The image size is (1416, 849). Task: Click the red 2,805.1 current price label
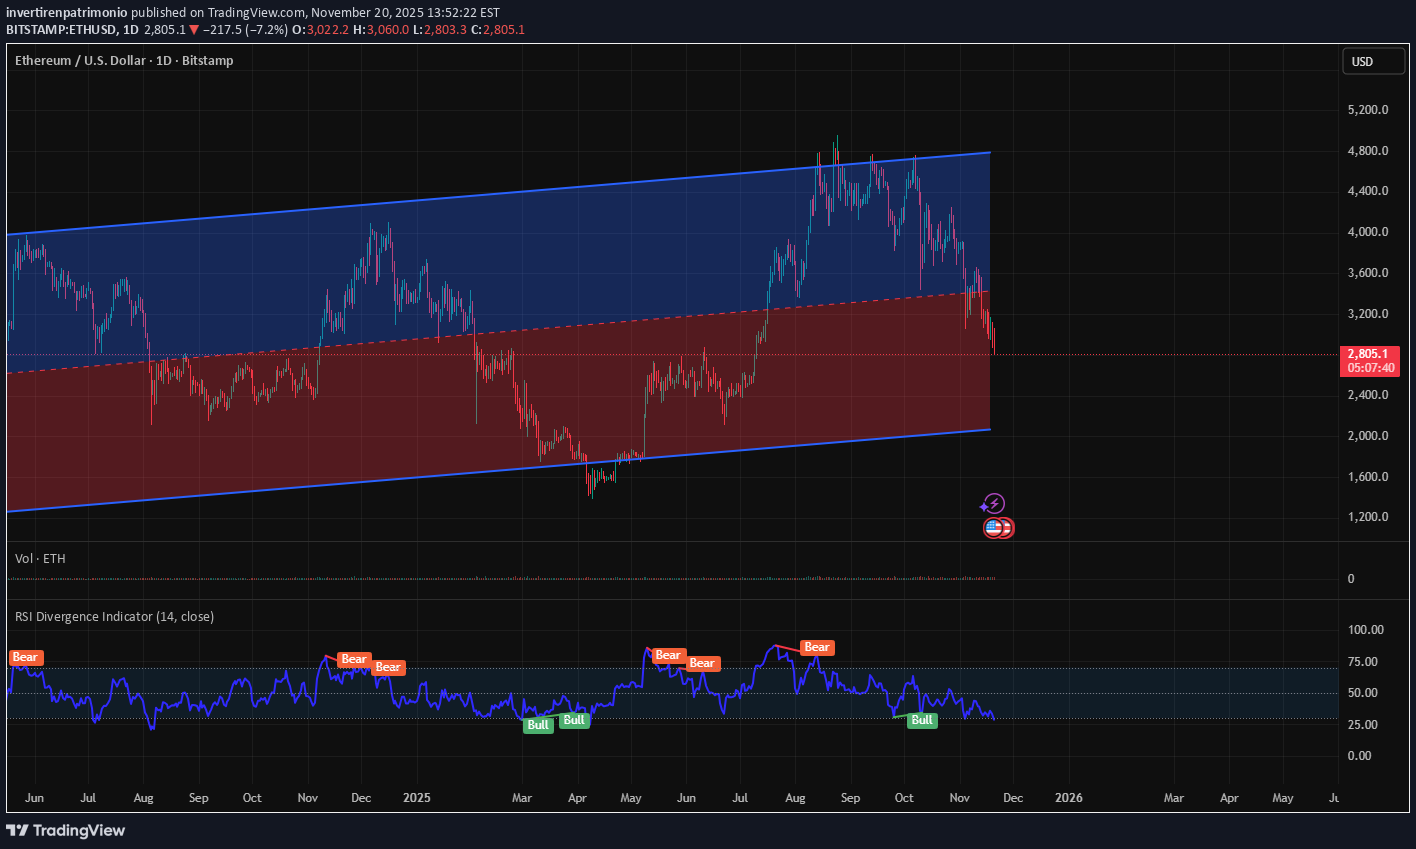point(1369,354)
